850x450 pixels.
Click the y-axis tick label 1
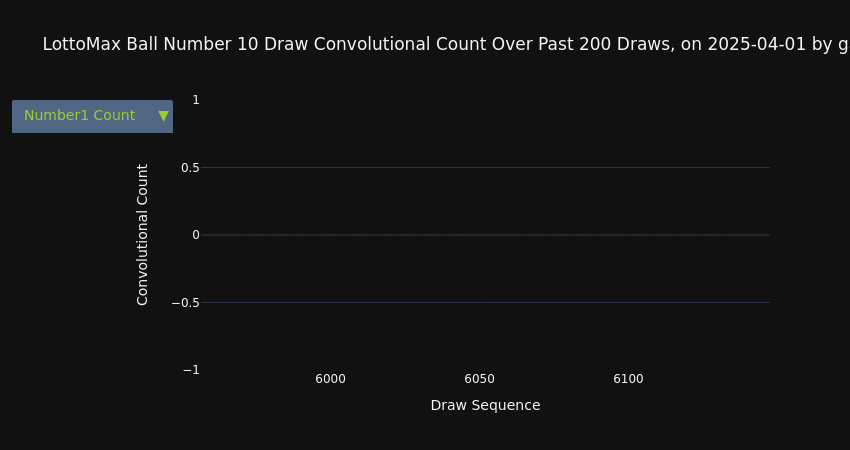coord(196,100)
